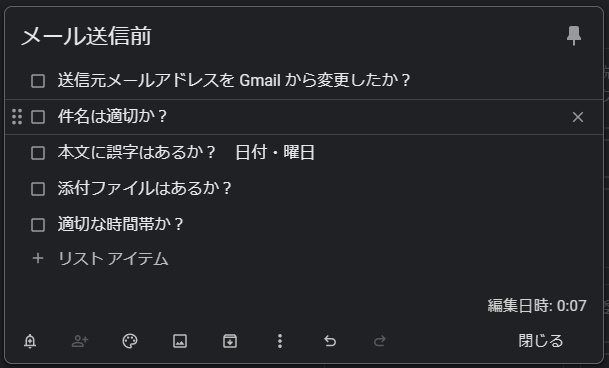Screen dimensions: 609x368
Task: Check the 添付ファイルはあるか？ checkbox
Action: pyautogui.click(x=38, y=189)
